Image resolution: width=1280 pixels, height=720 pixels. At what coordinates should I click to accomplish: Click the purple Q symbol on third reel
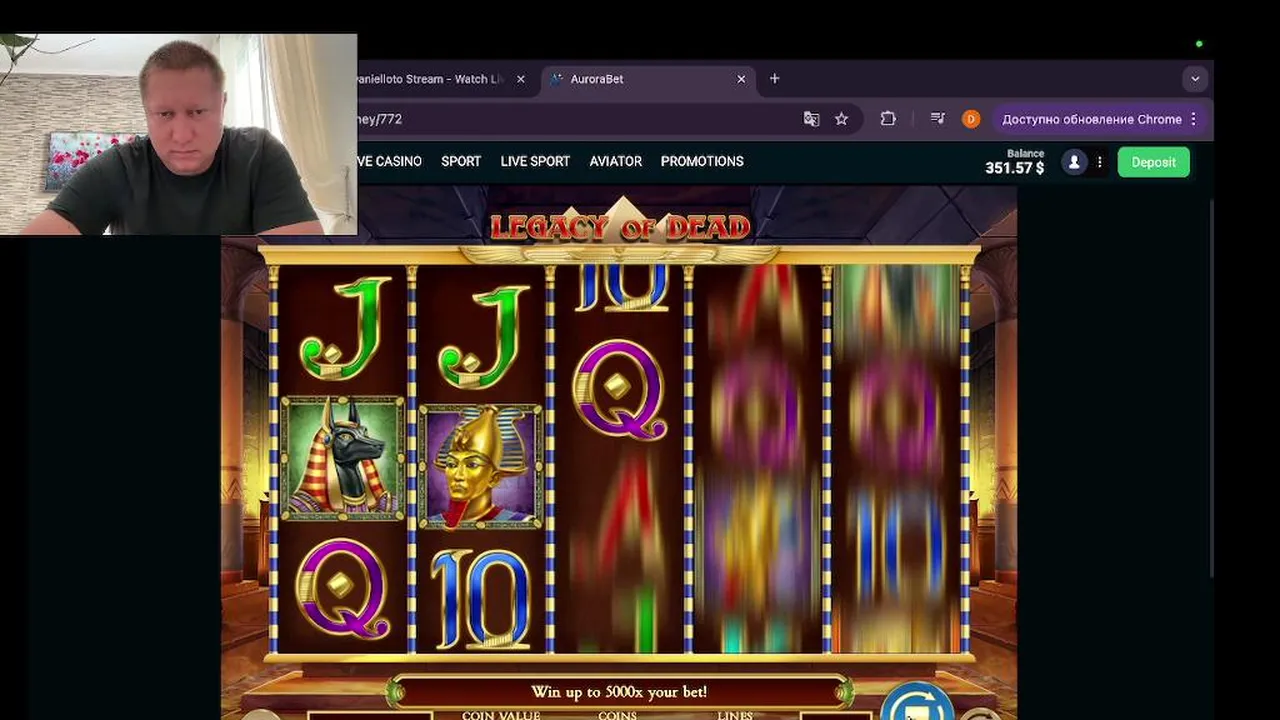click(620, 389)
